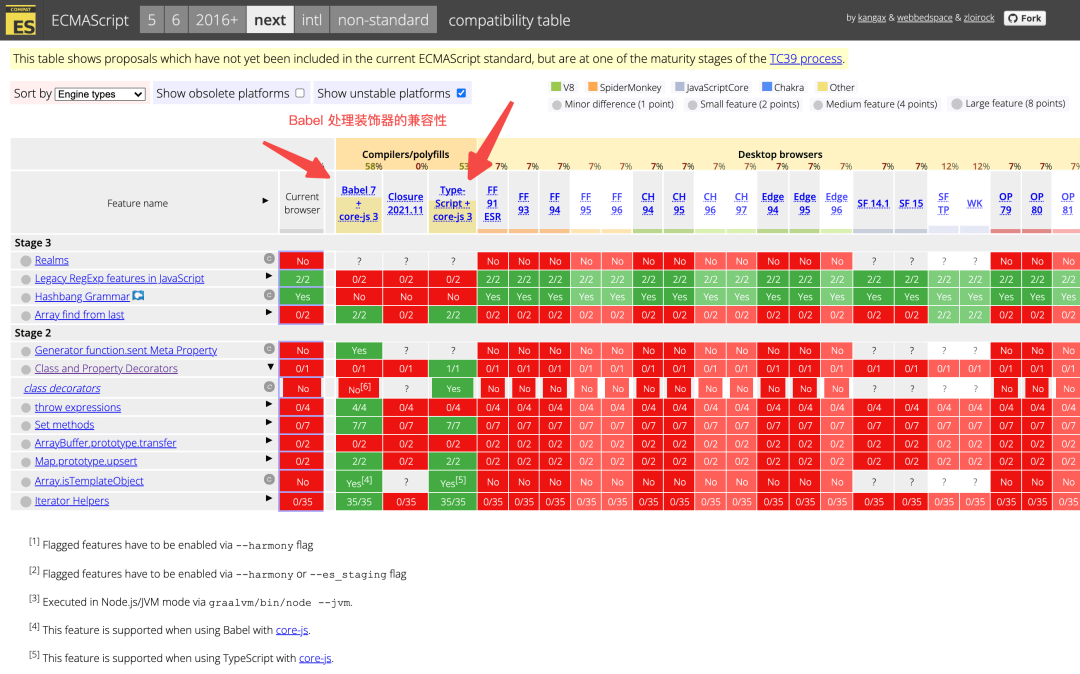Click the gray circle beside throw expressions

(25, 408)
